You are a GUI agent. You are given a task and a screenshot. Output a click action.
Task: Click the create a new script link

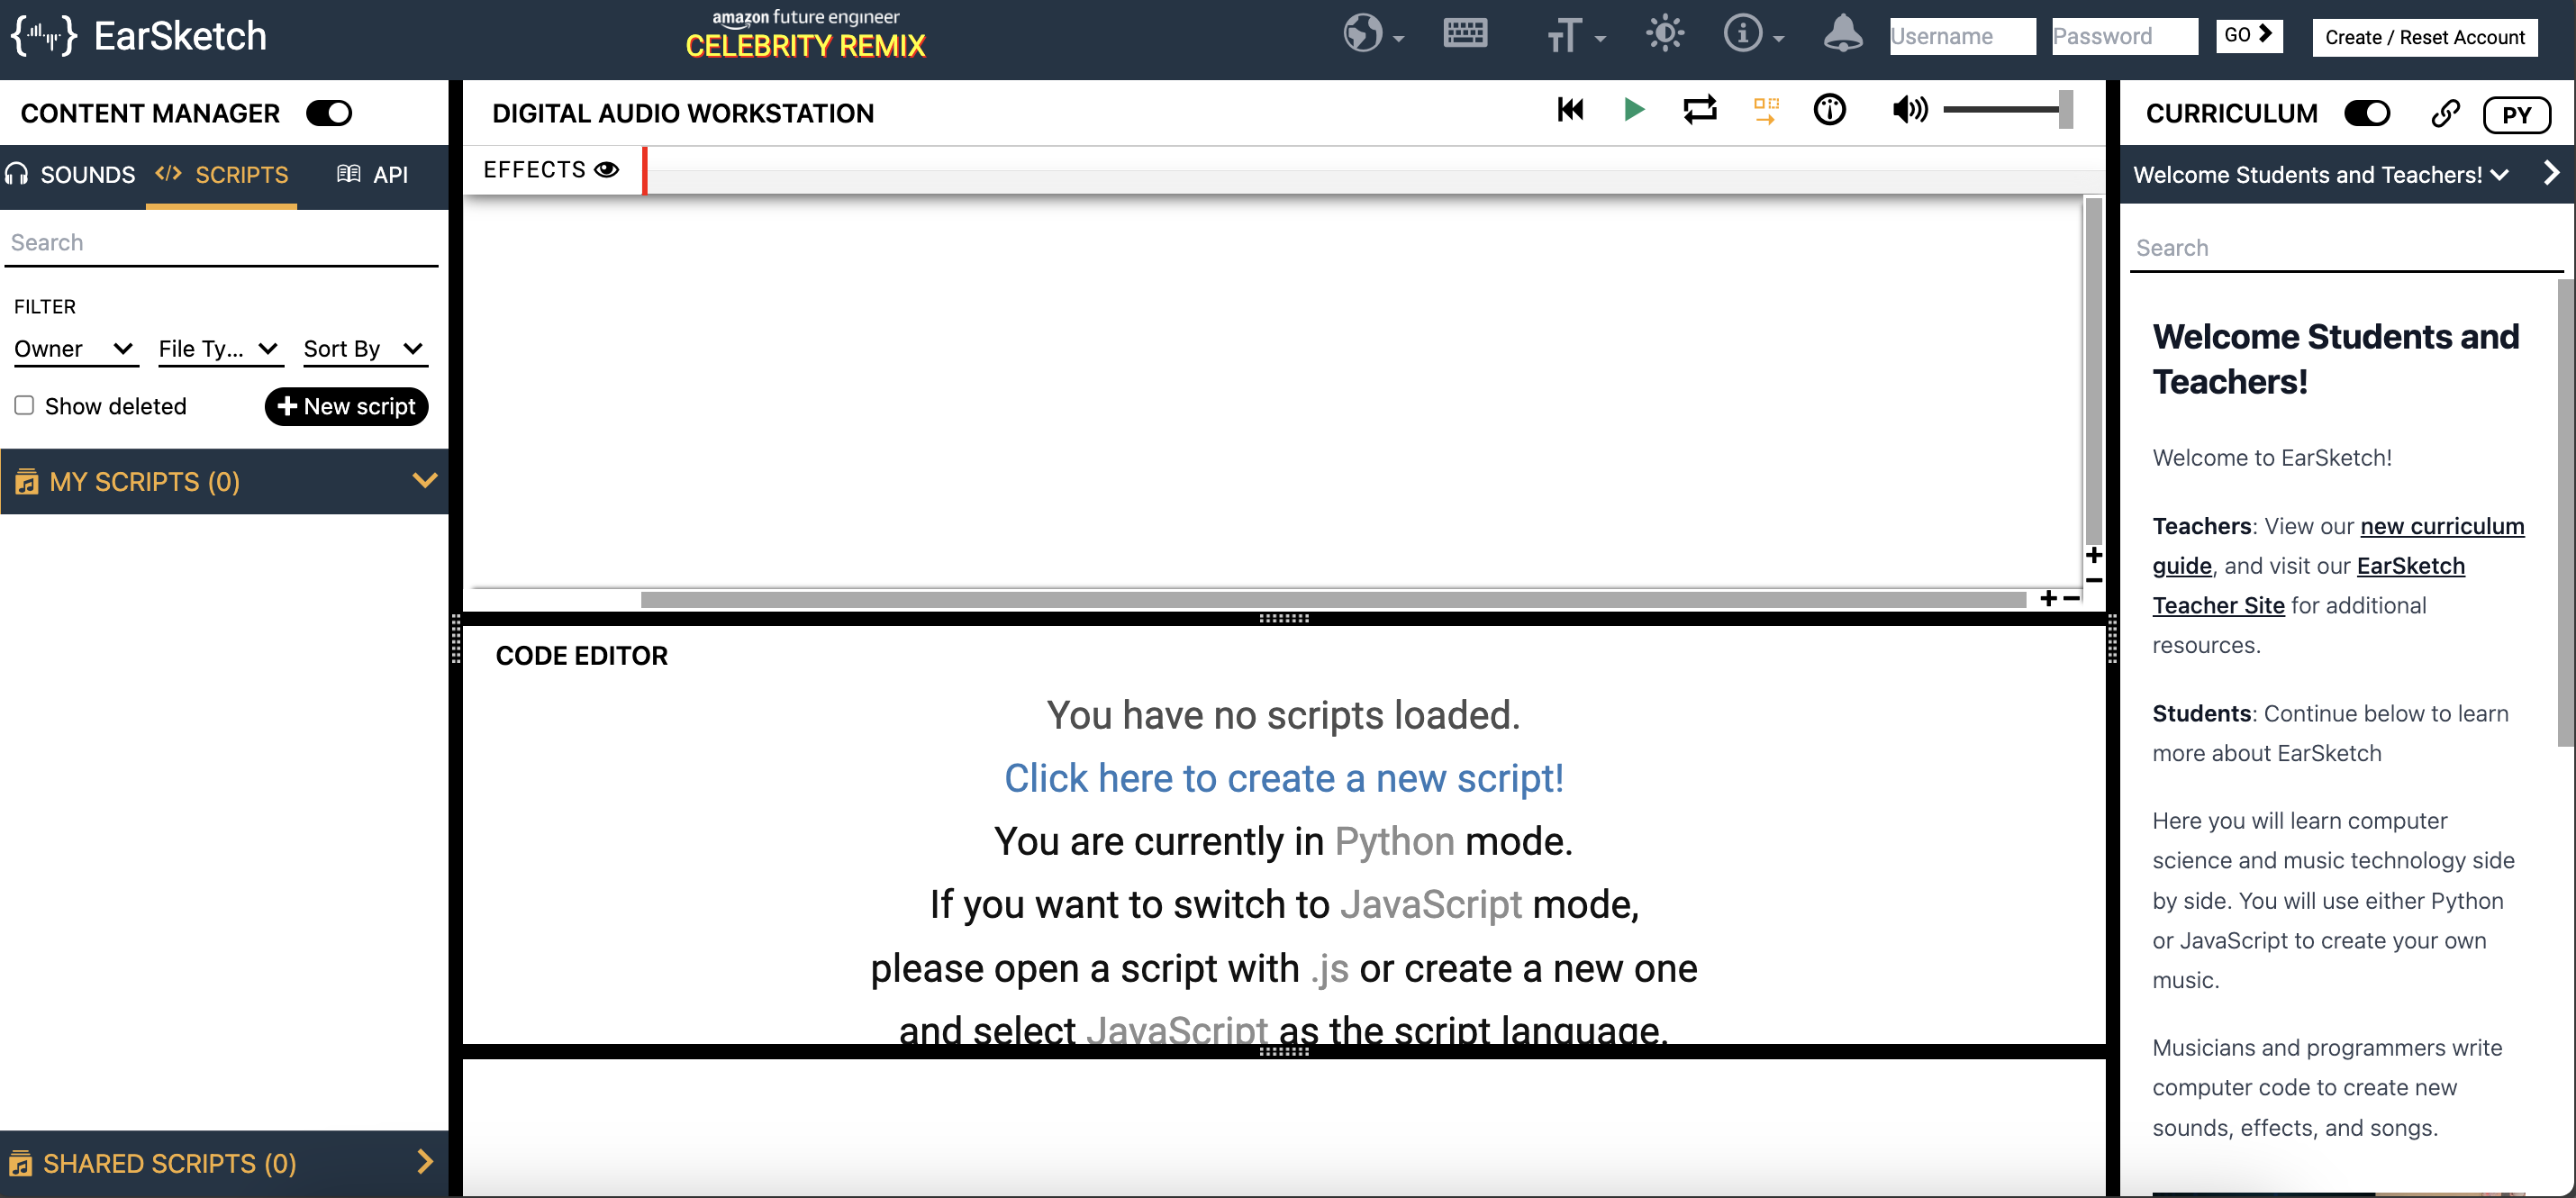click(1283, 778)
